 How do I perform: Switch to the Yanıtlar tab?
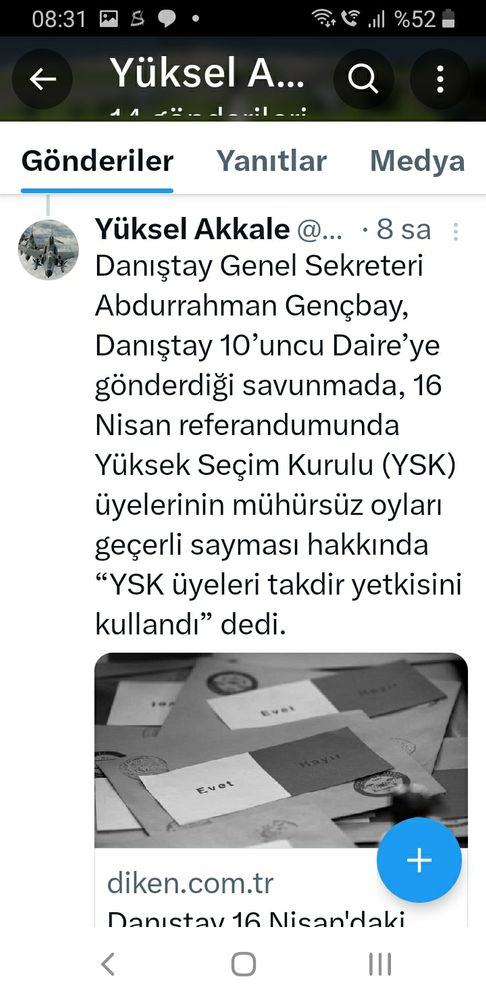click(x=271, y=161)
